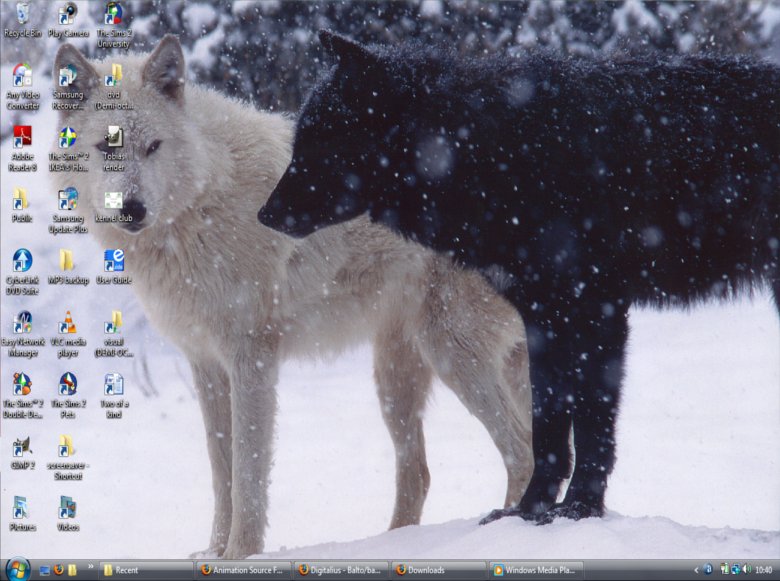780x581 pixels.
Task: Open the Play Camera shortcut
Action: point(68,20)
